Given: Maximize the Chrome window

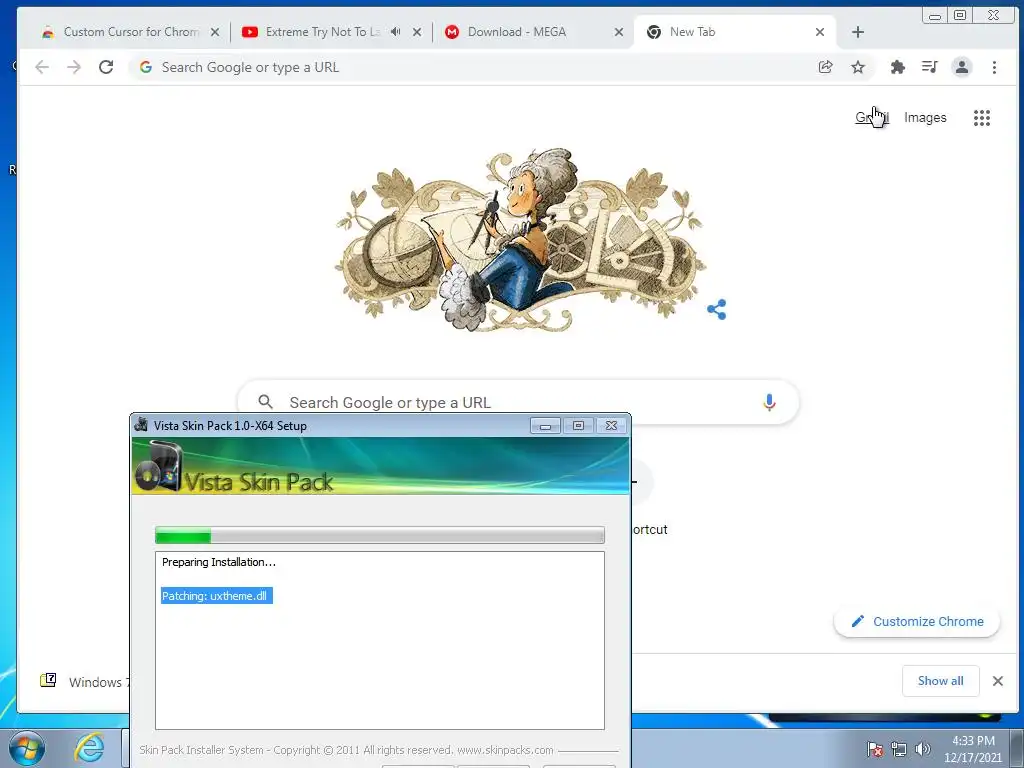Looking at the screenshot, I should 960,15.
